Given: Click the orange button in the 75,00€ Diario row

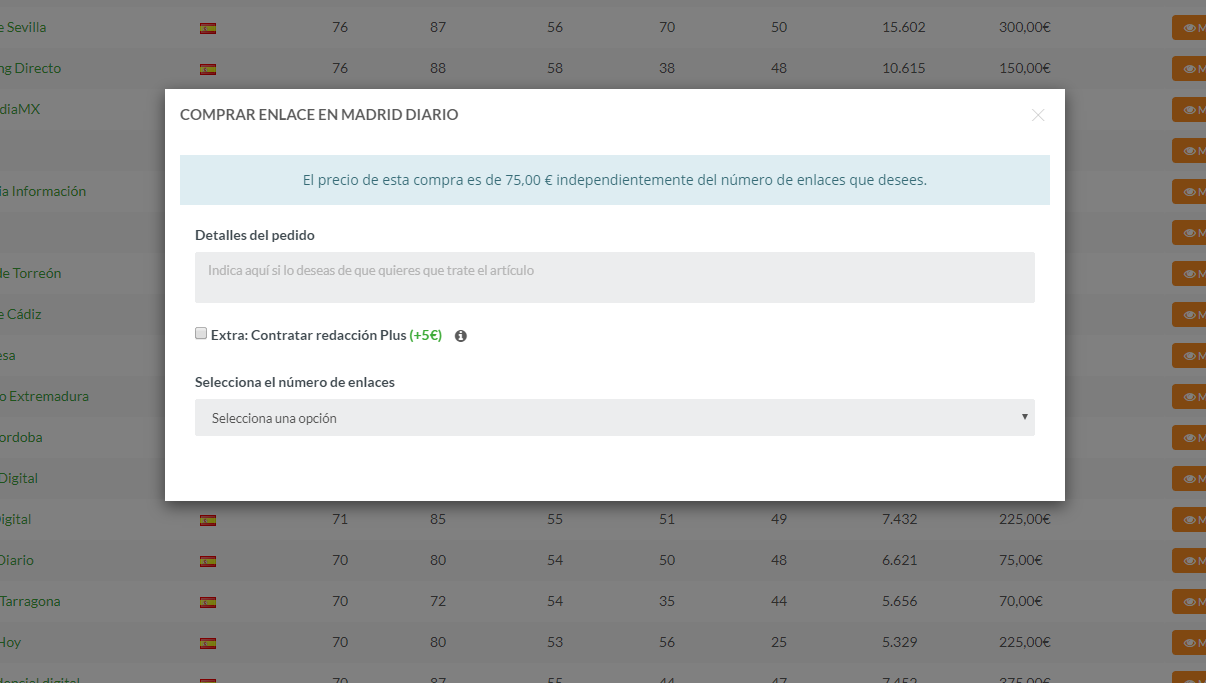Looking at the screenshot, I should point(1190,561).
